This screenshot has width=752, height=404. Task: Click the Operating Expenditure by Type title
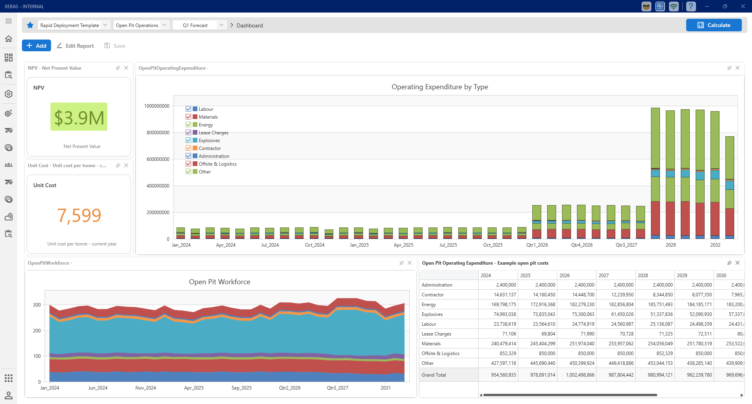coord(440,87)
